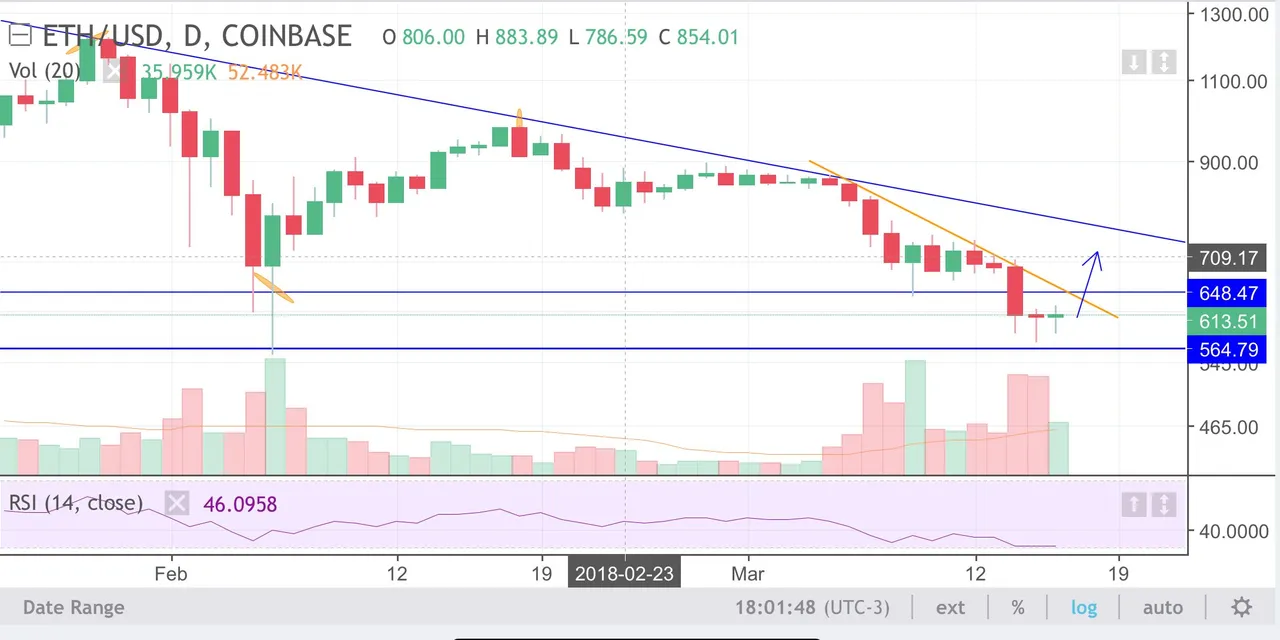Remove the RSI indicator with its X icon
Screen dimensions: 1280x640
pyautogui.click(x=176, y=504)
